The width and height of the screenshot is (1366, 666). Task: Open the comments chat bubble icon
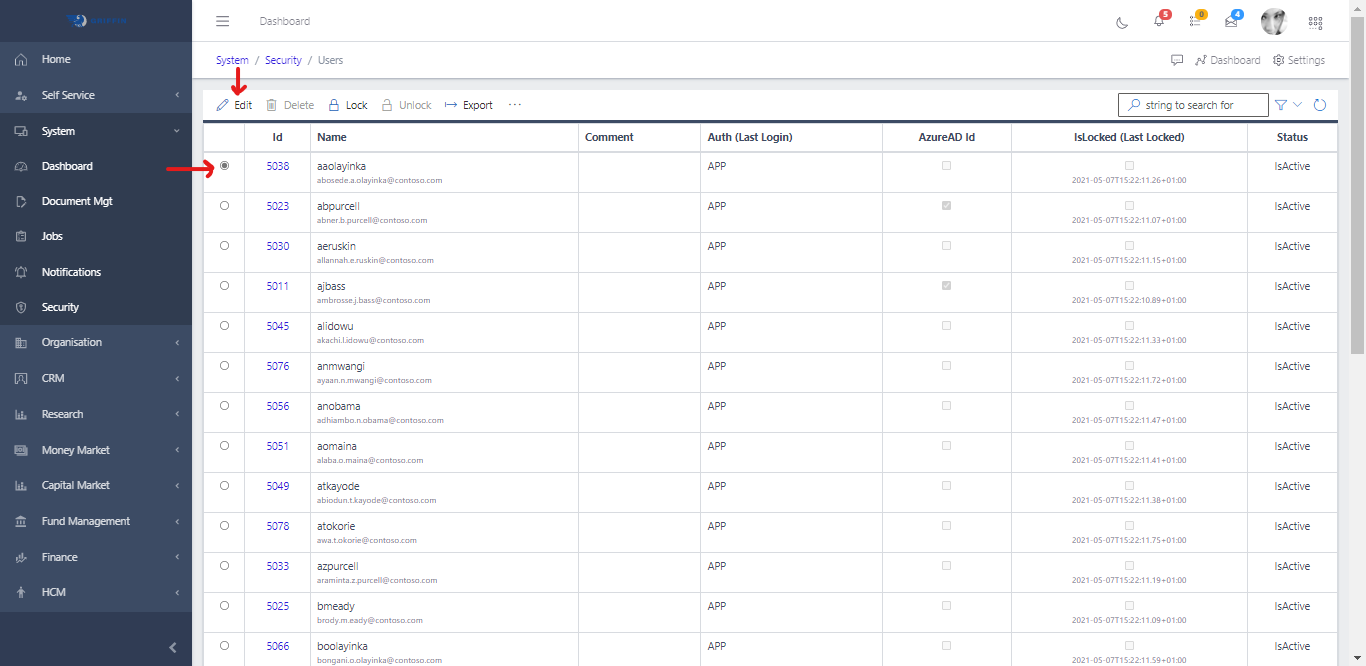point(1177,60)
